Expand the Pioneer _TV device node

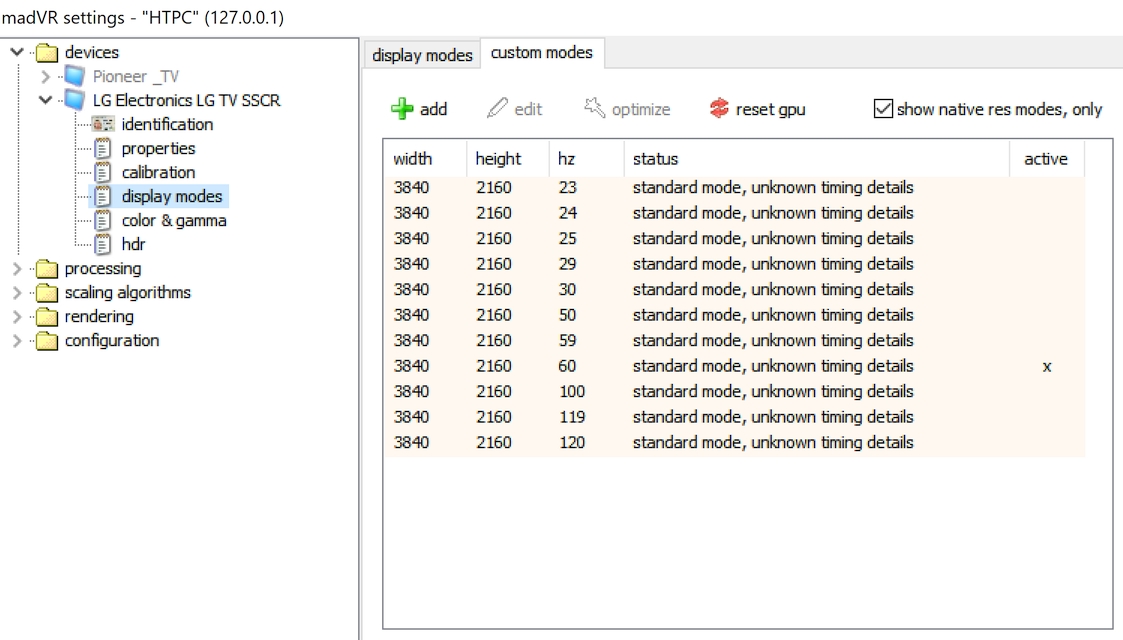(46, 77)
